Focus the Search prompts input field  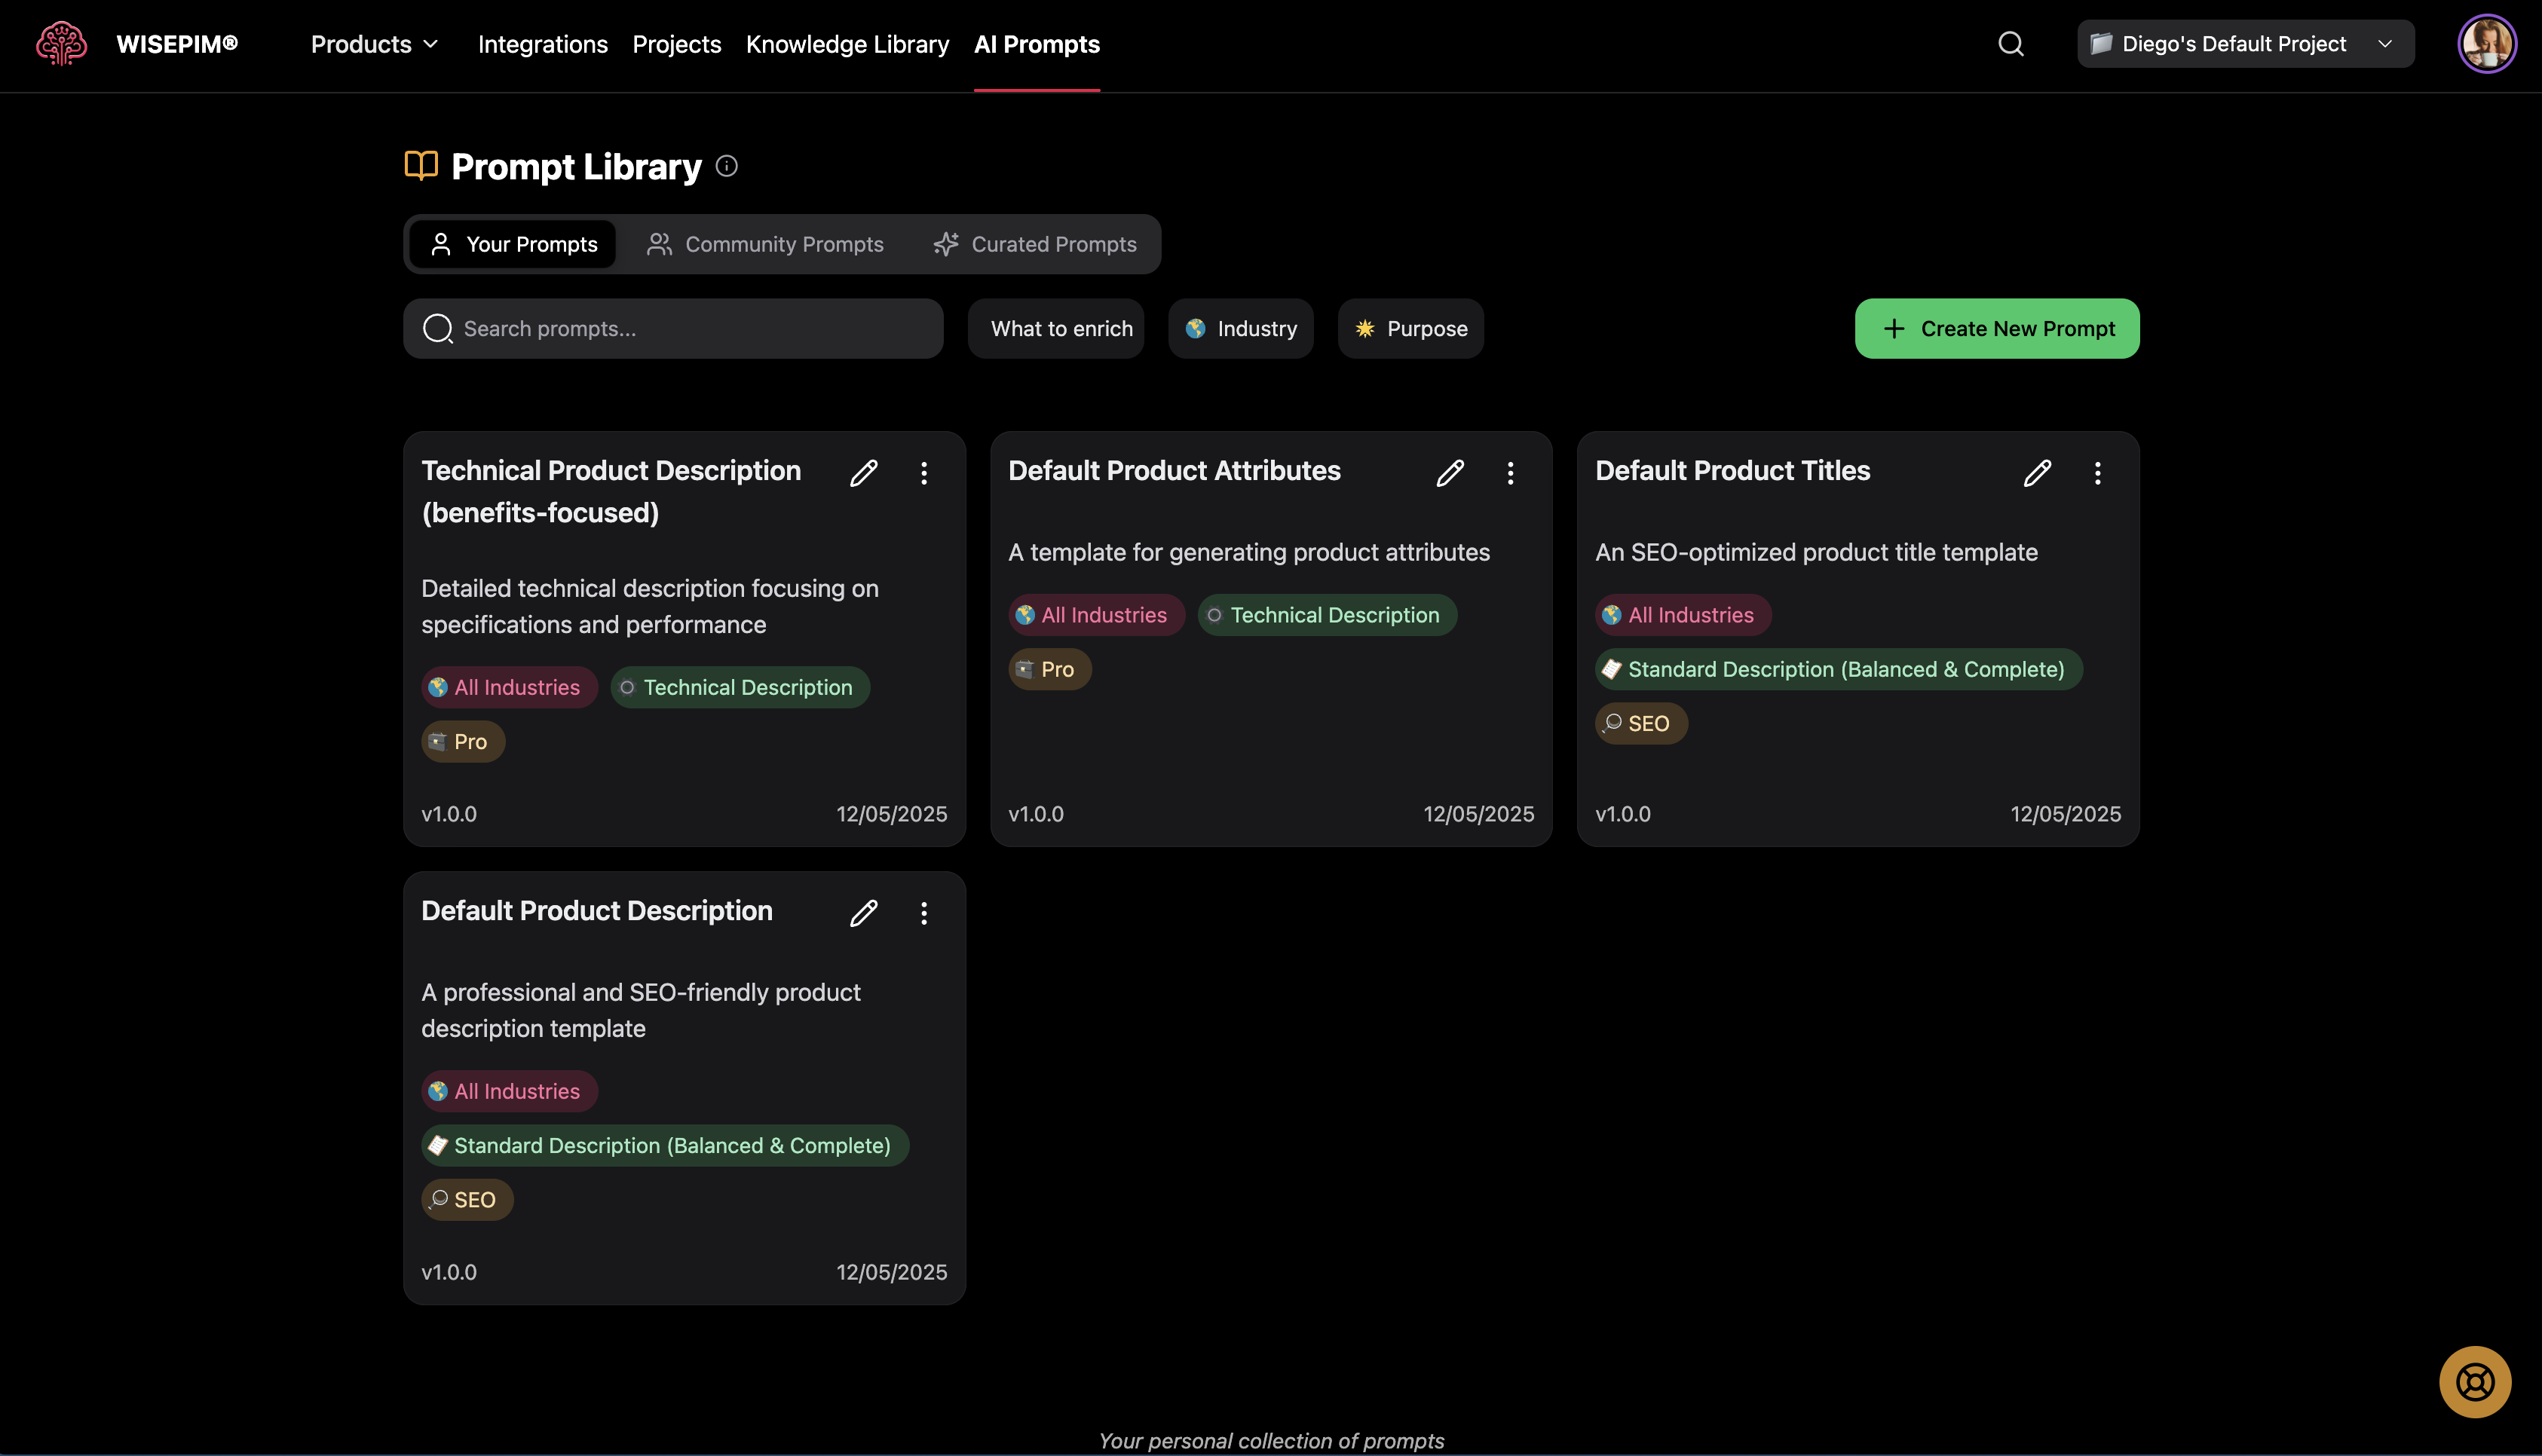click(x=690, y=329)
